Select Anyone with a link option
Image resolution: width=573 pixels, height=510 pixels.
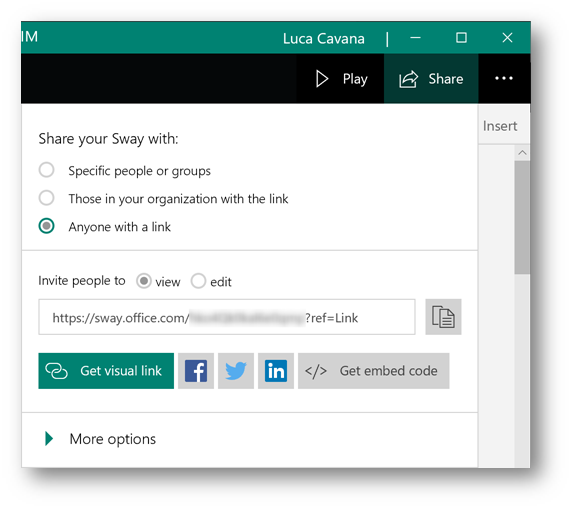point(46,226)
